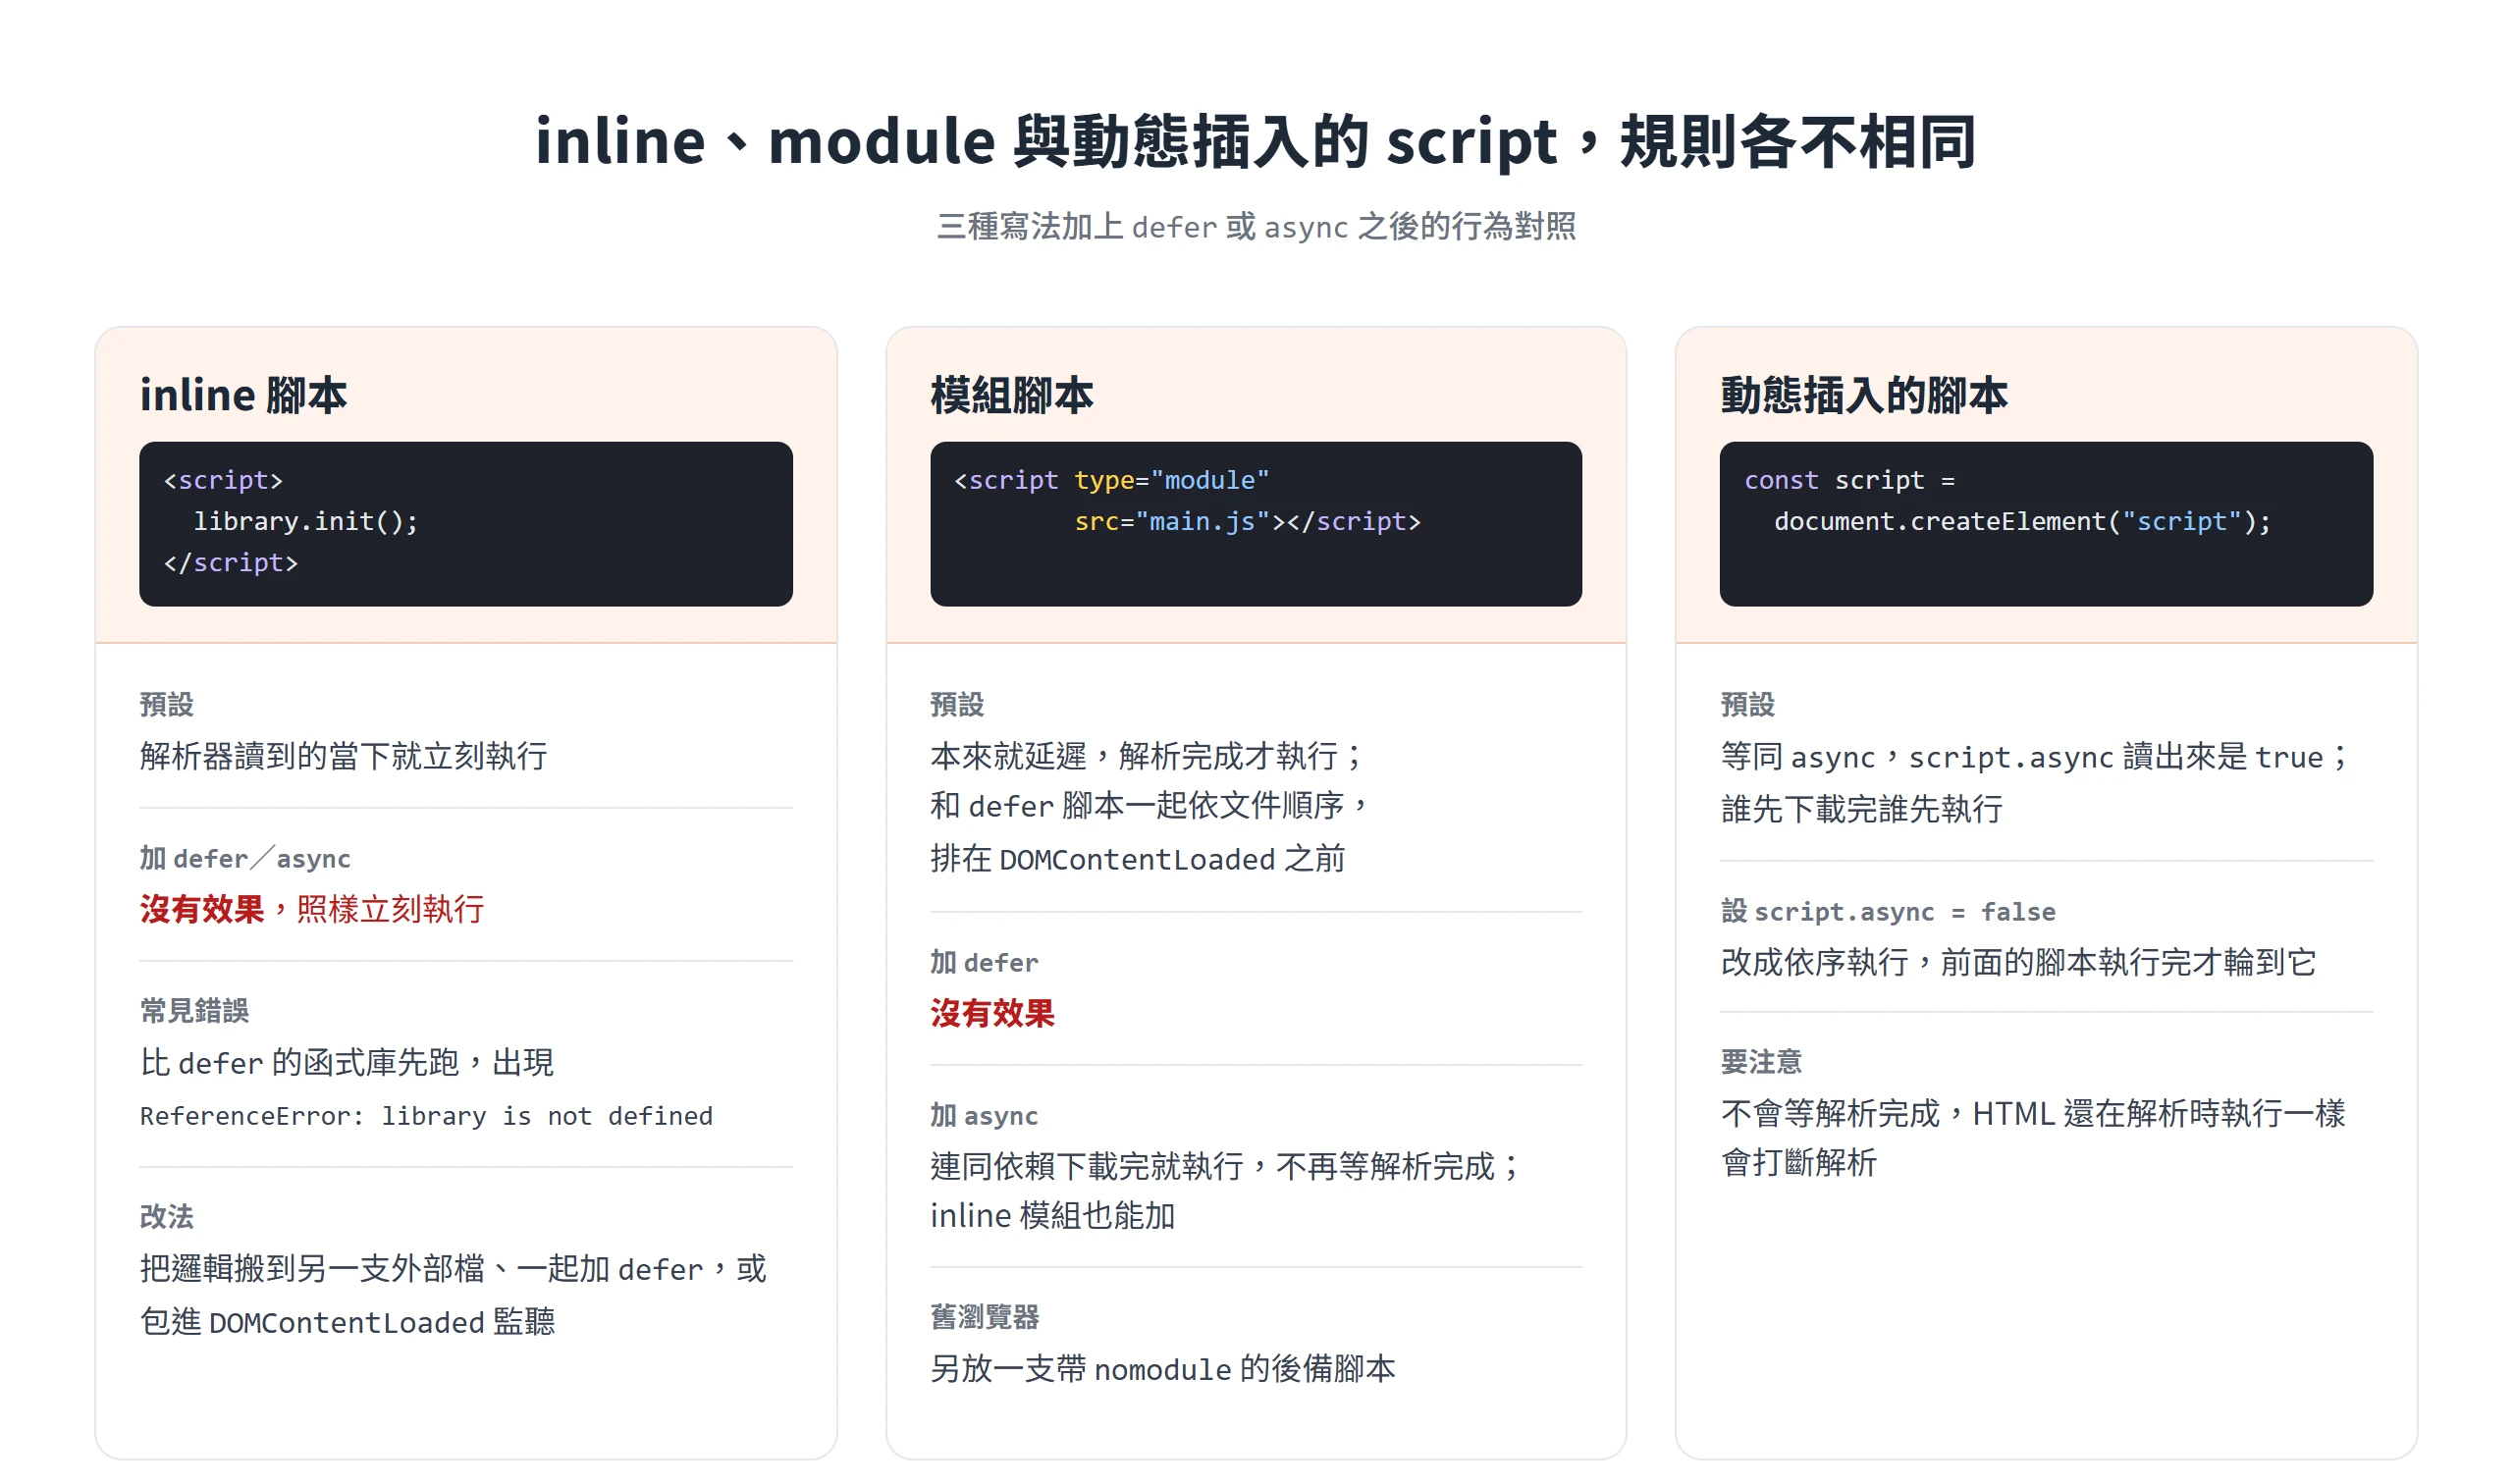The width and height of the screenshot is (2513, 1484).
Task: Click the code line document.createElement("script");
Action: tap(2022, 521)
